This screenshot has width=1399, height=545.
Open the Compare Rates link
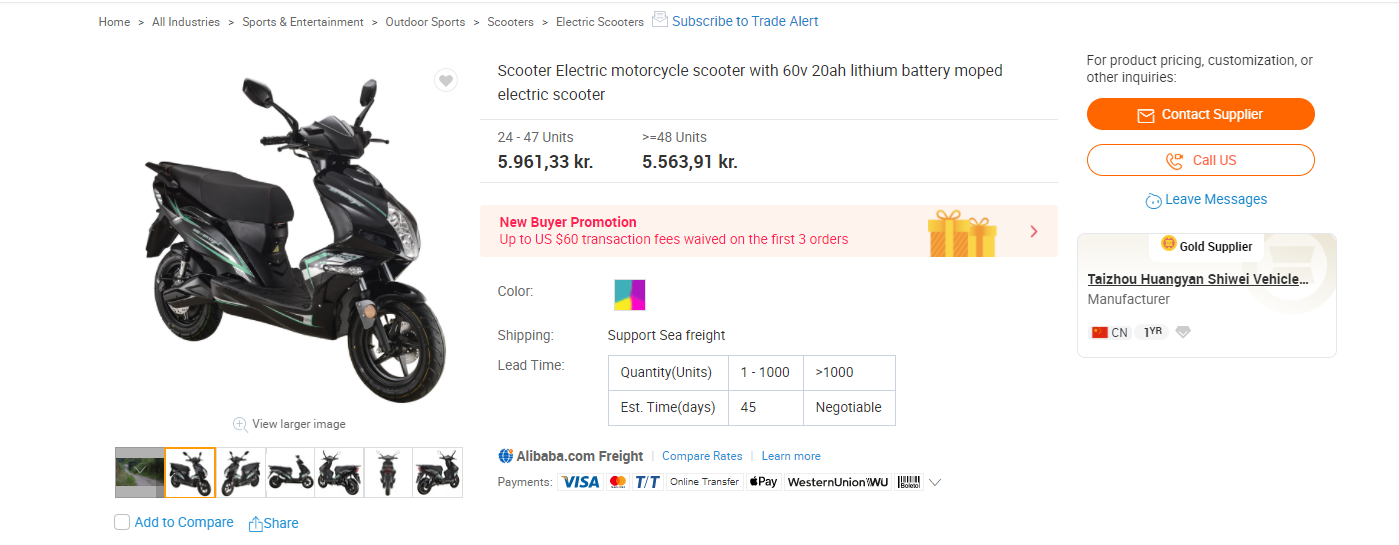pyautogui.click(x=702, y=456)
